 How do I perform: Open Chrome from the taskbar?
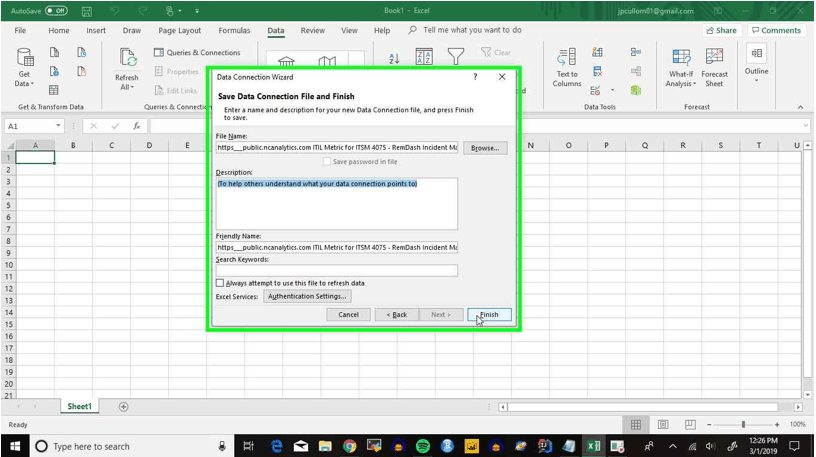(350, 446)
